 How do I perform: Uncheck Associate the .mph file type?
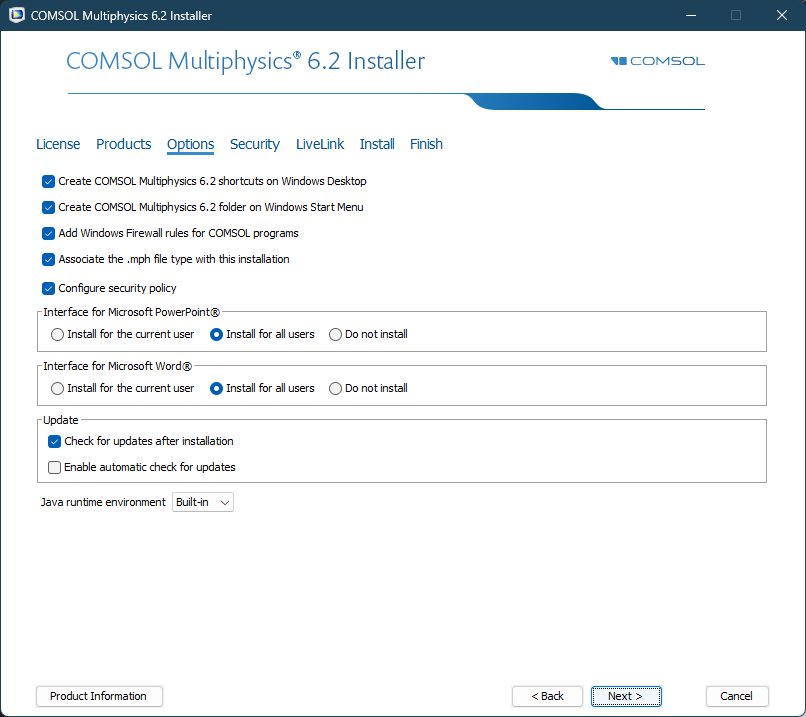48,259
